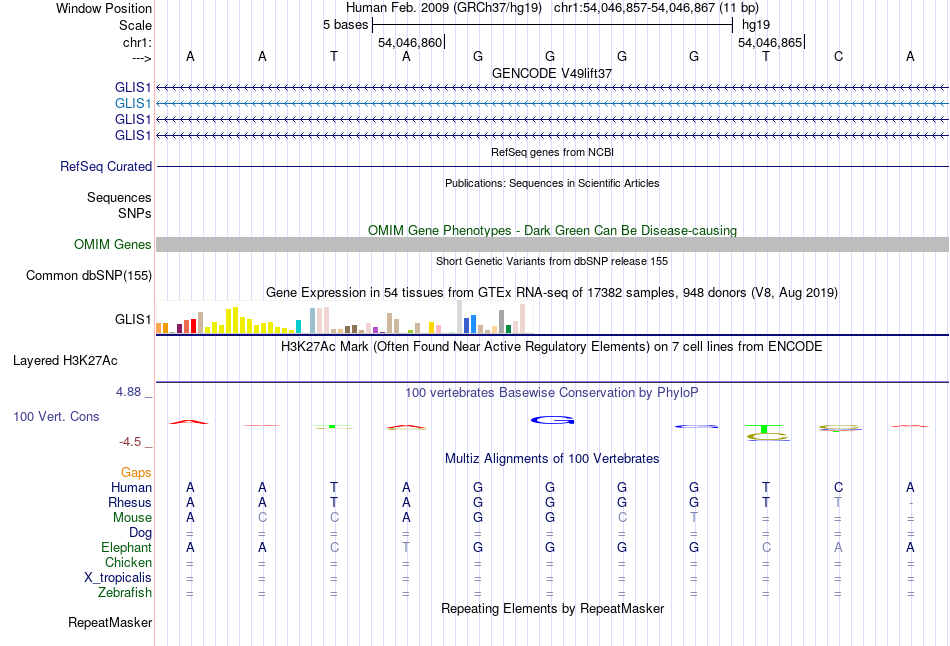Click the Zebrafish species label
The width and height of the screenshot is (950, 646).
[x=125, y=593]
